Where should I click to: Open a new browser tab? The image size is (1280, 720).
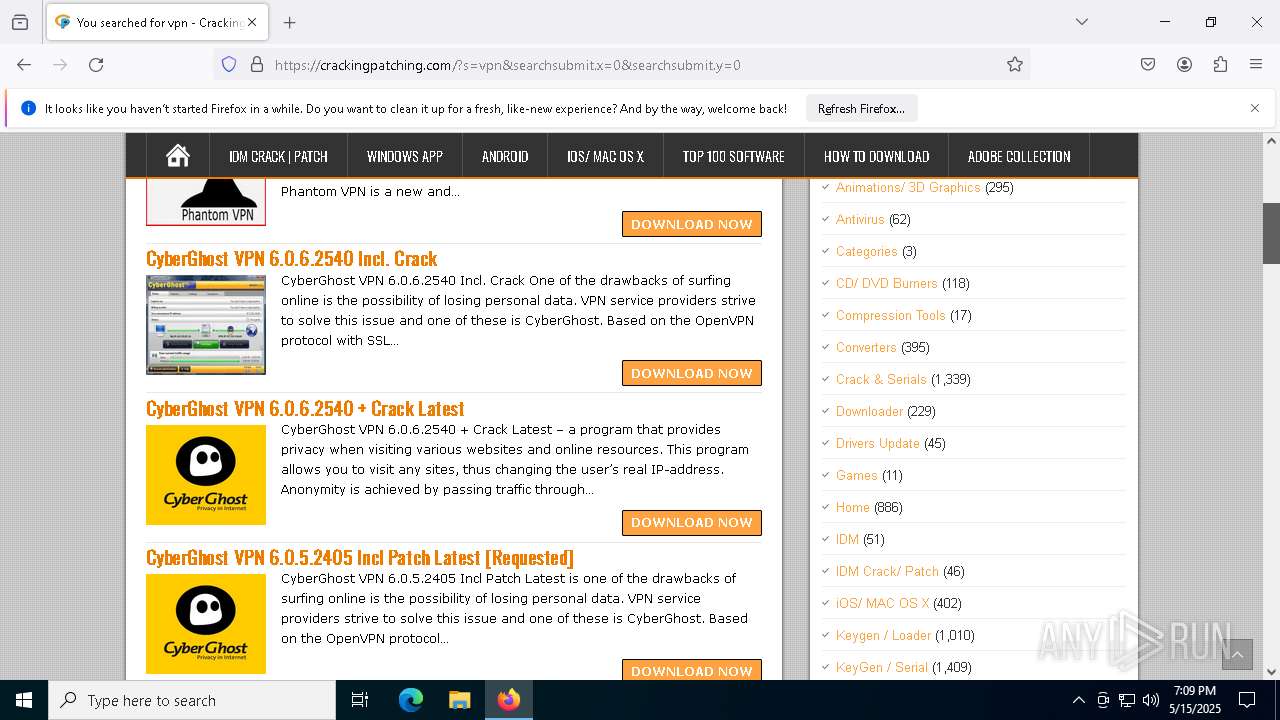290,22
